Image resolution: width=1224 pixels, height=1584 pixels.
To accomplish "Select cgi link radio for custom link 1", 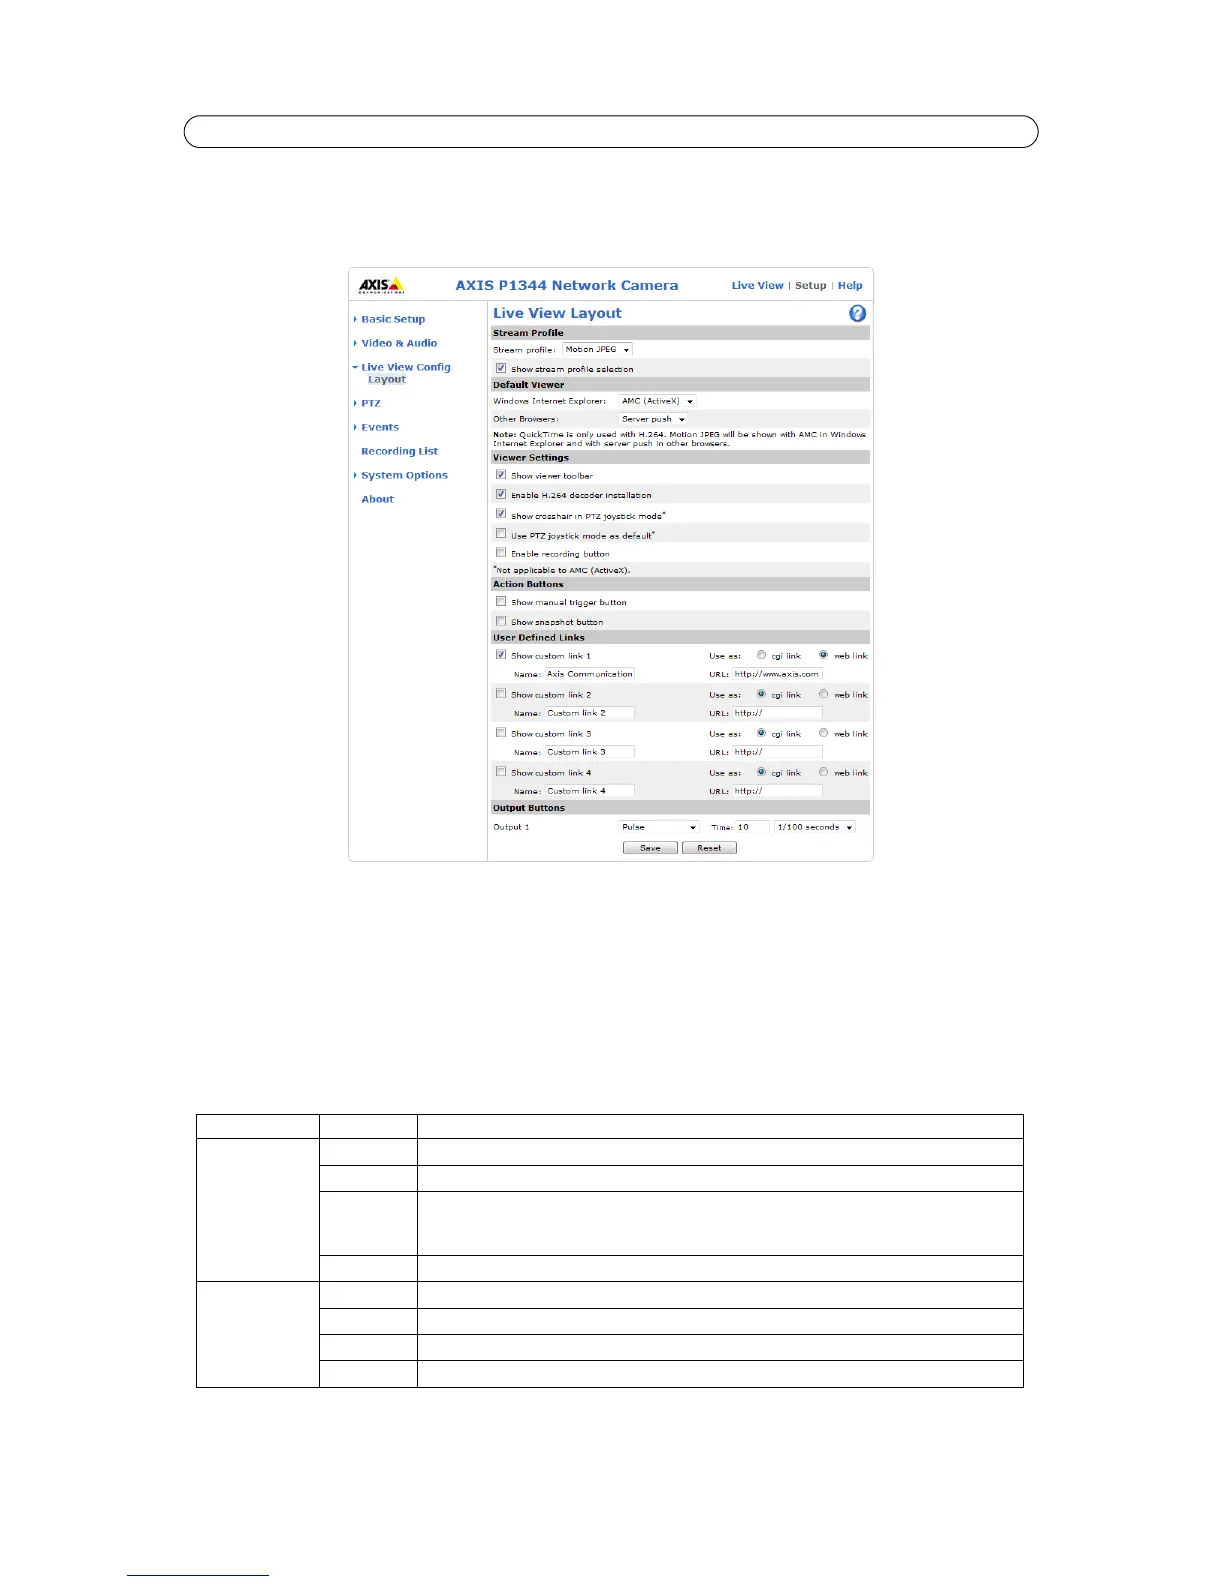I will (761, 655).
